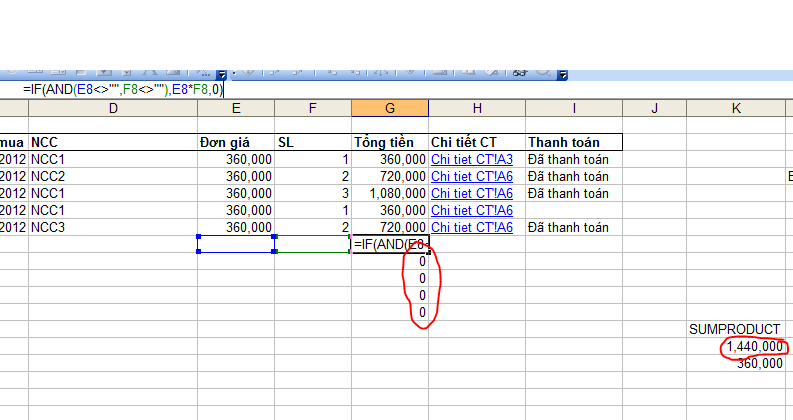793x420 pixels.
Task: Open the toolbar options dropdown after the binoculars
Action: [562, 75]
